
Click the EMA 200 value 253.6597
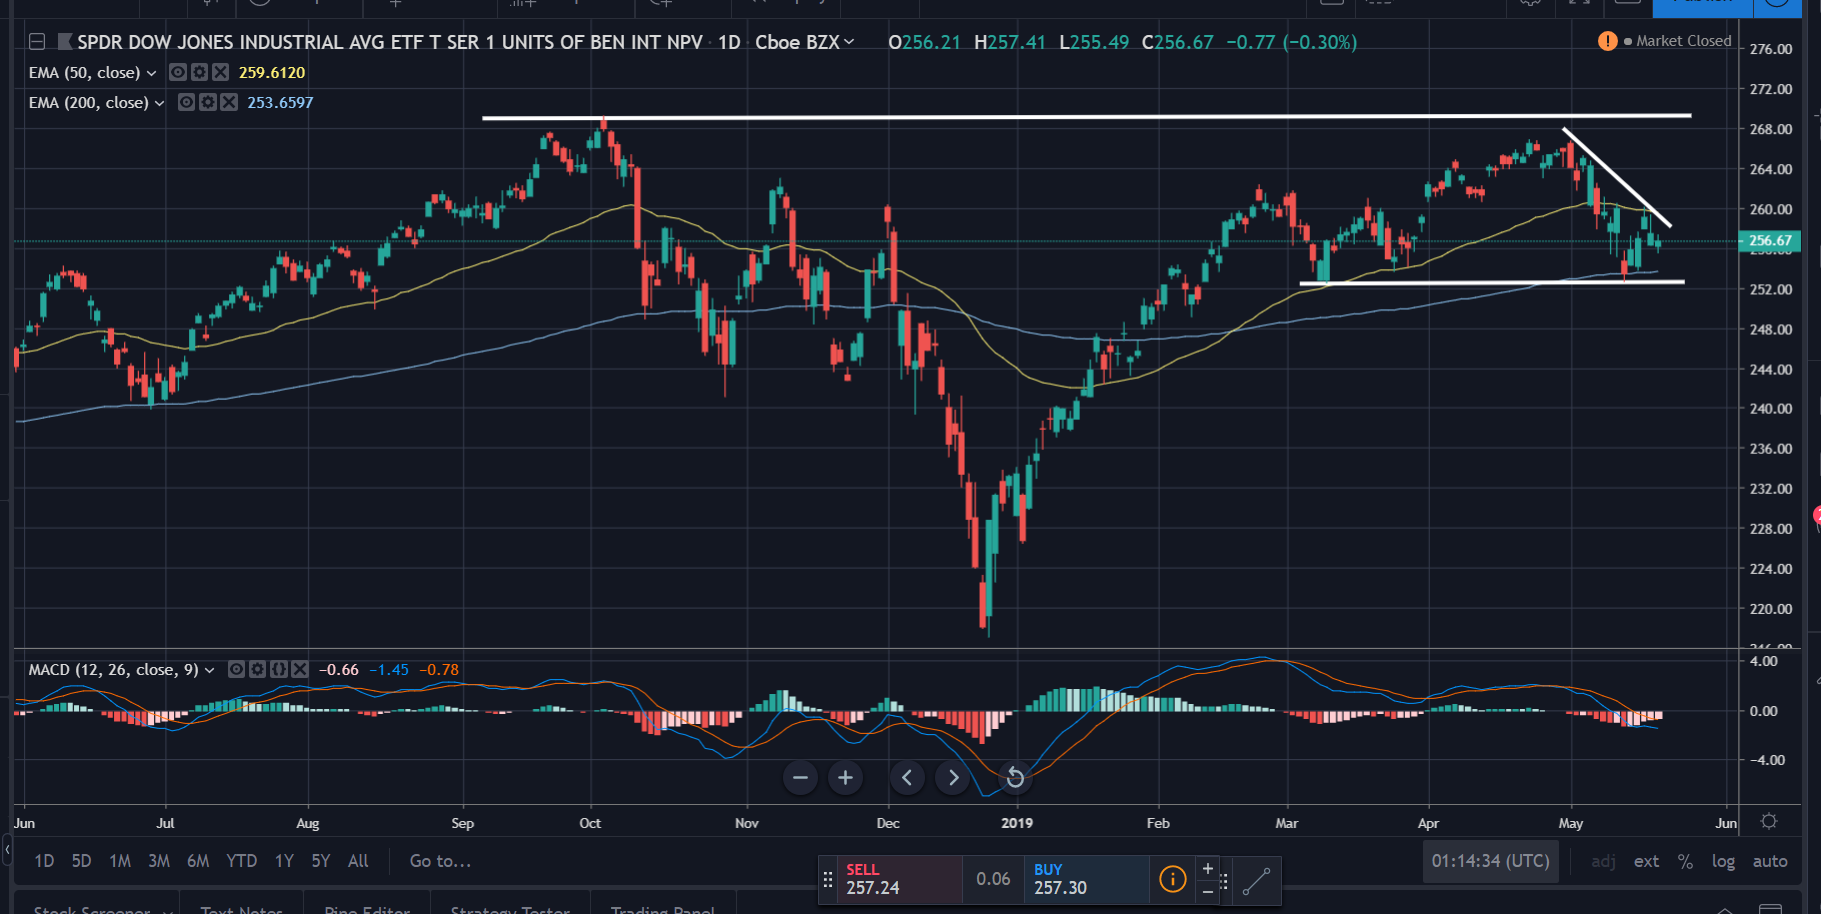coord(280,103)
